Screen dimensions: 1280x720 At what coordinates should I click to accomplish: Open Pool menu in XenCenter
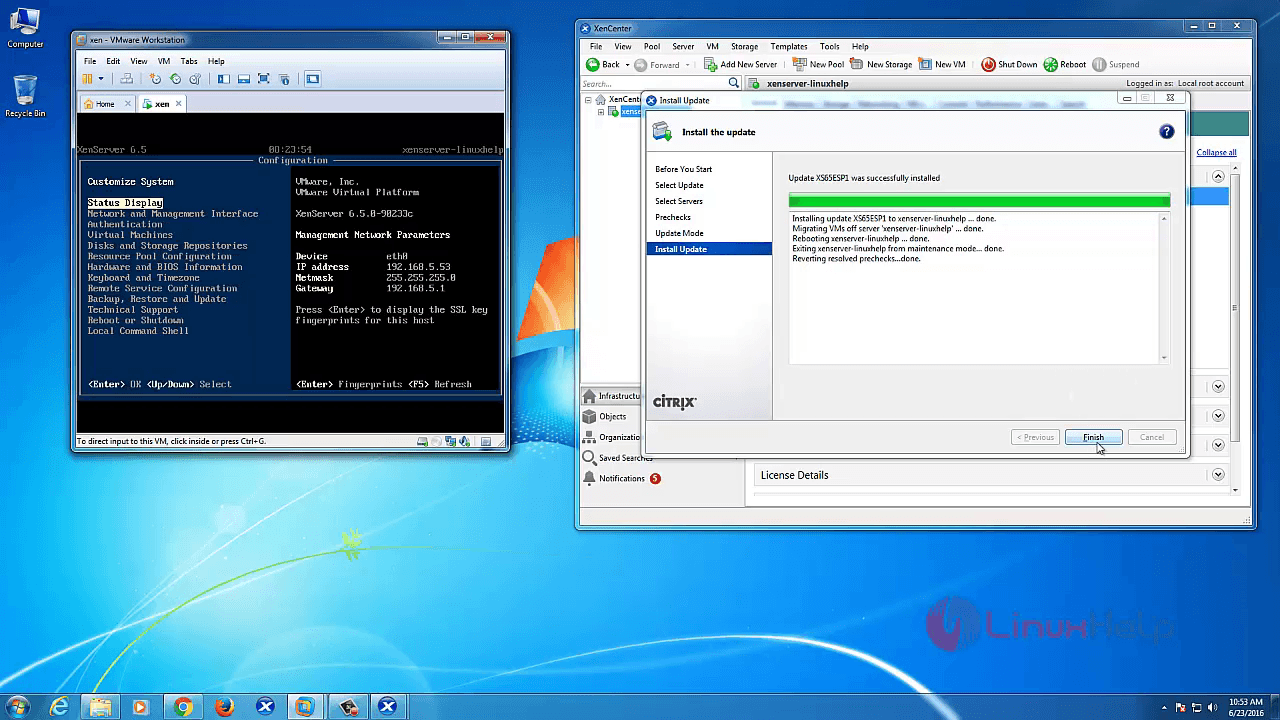click(x=652, y=46)
